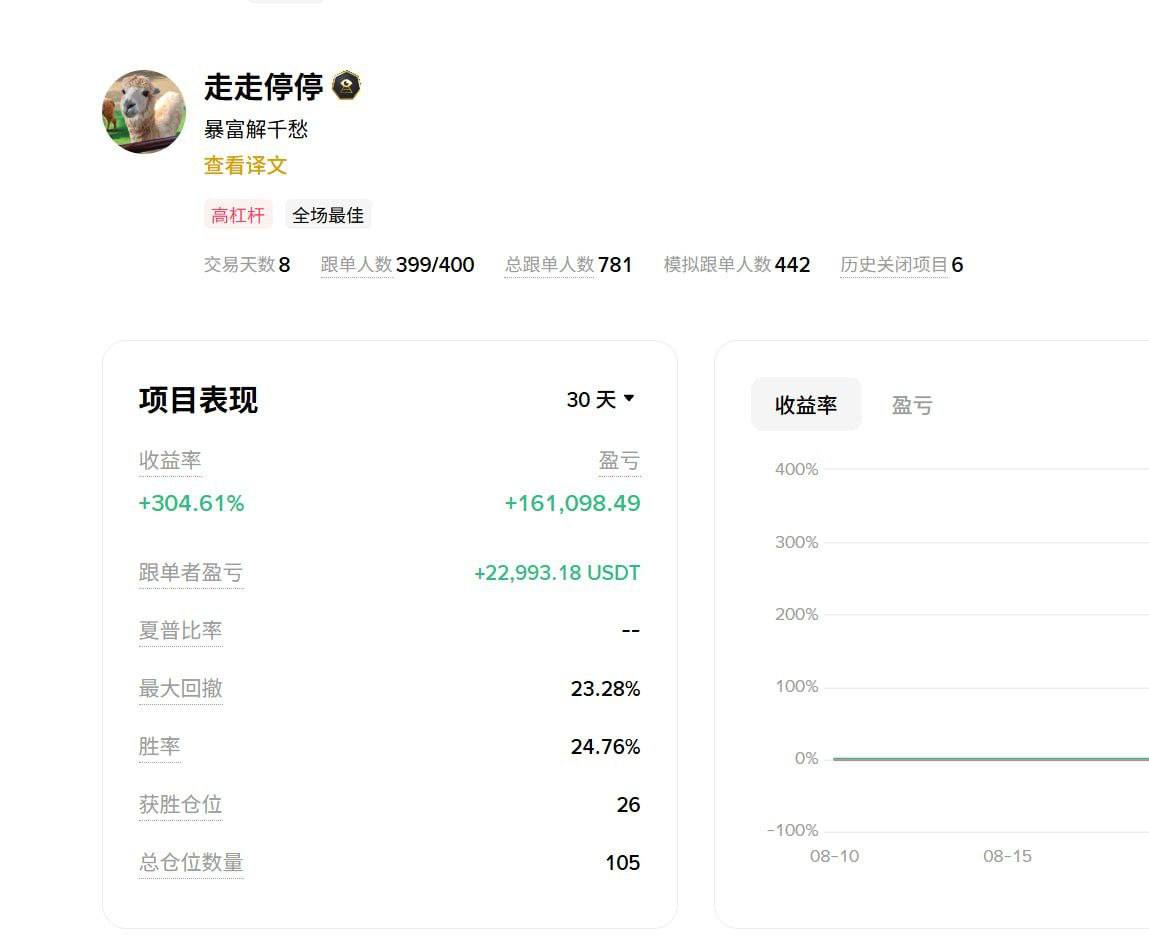Click the +304.61% return figure
The image size is (1149, 938).
click(191, 503)
